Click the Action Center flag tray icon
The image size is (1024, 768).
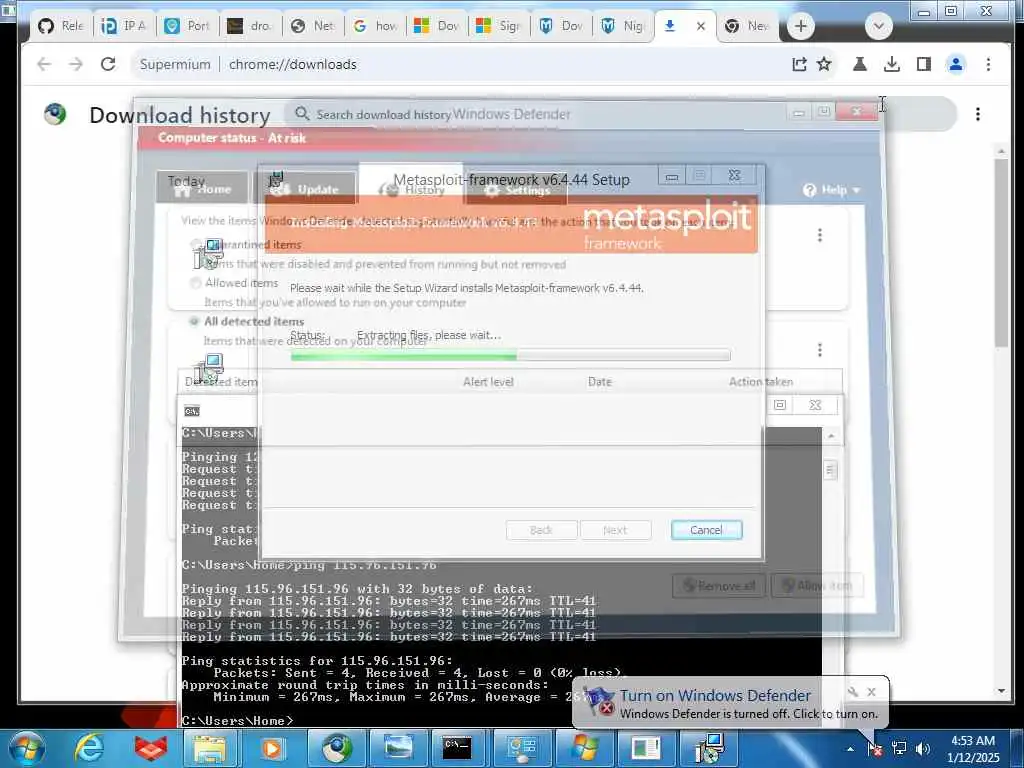point(874,748)
